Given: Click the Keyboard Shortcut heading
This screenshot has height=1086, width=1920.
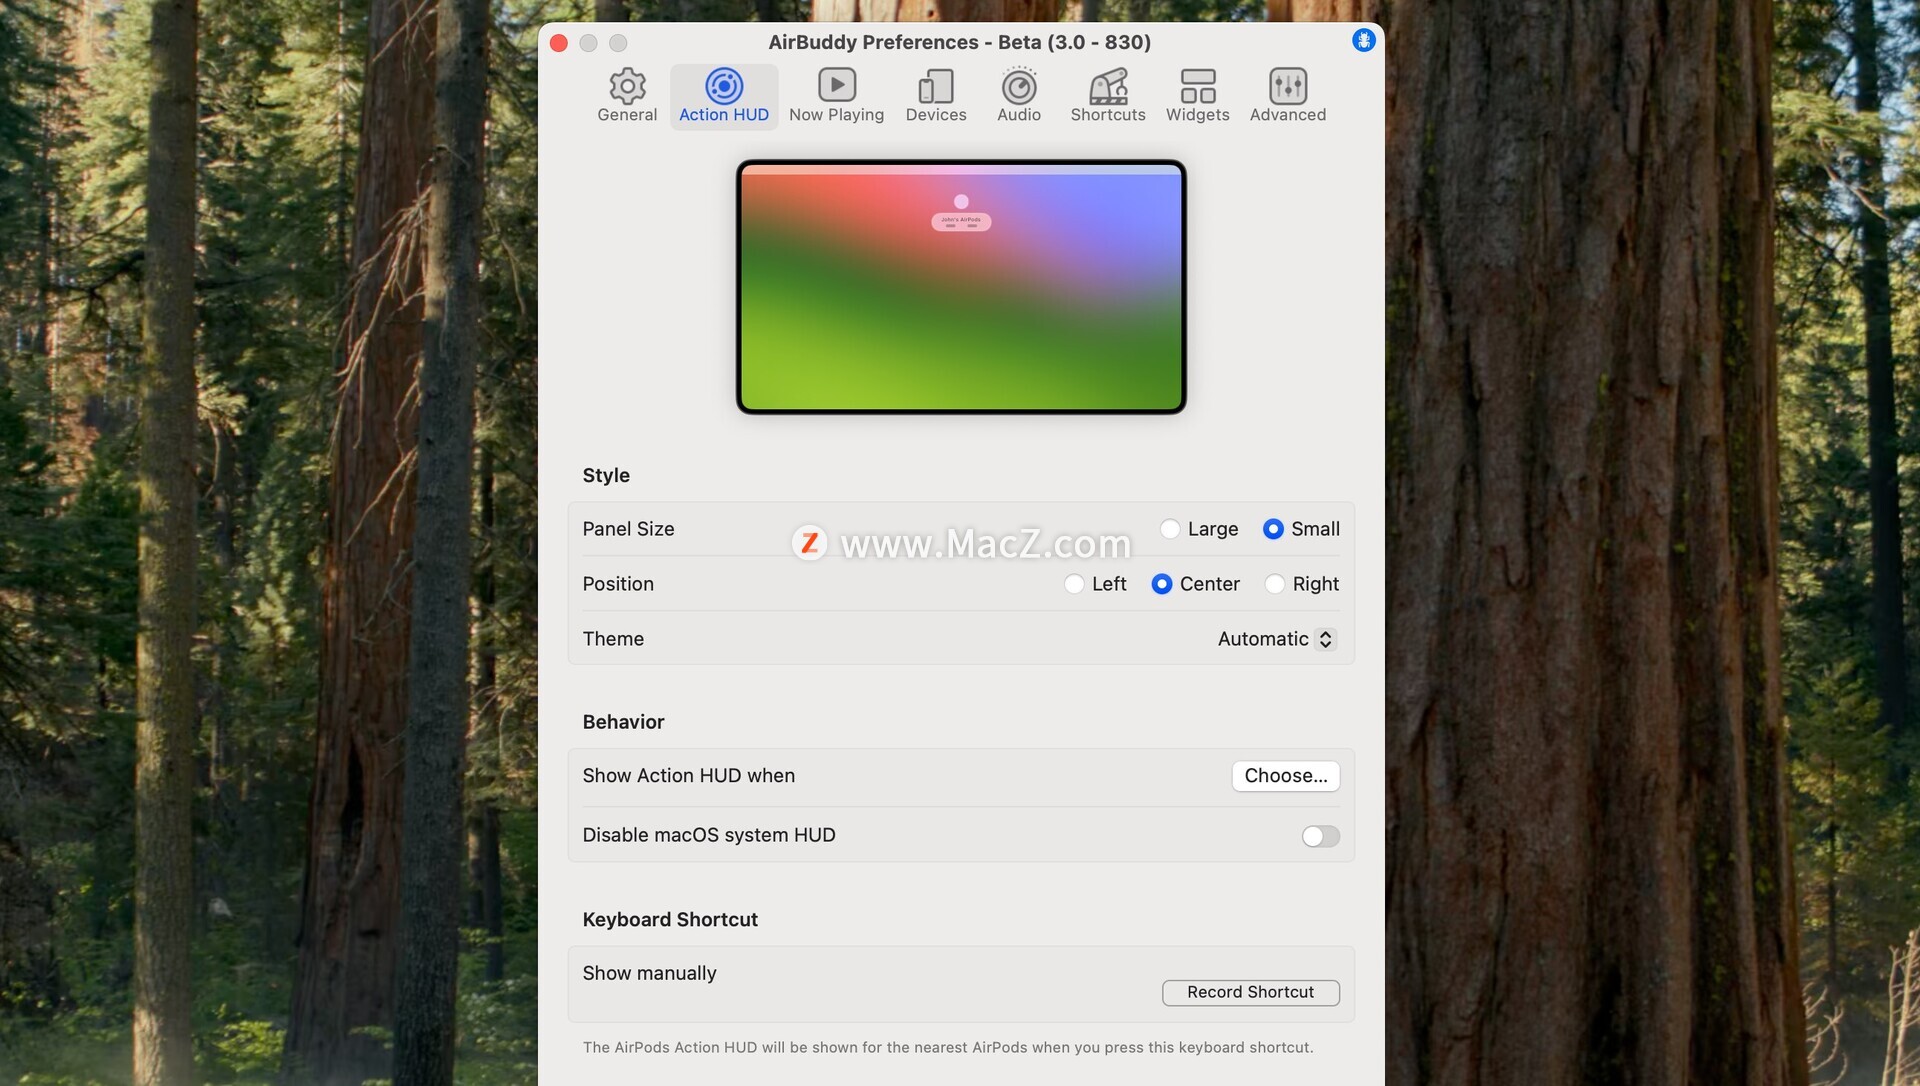Looking at the screenshot, I should point(670,919).
